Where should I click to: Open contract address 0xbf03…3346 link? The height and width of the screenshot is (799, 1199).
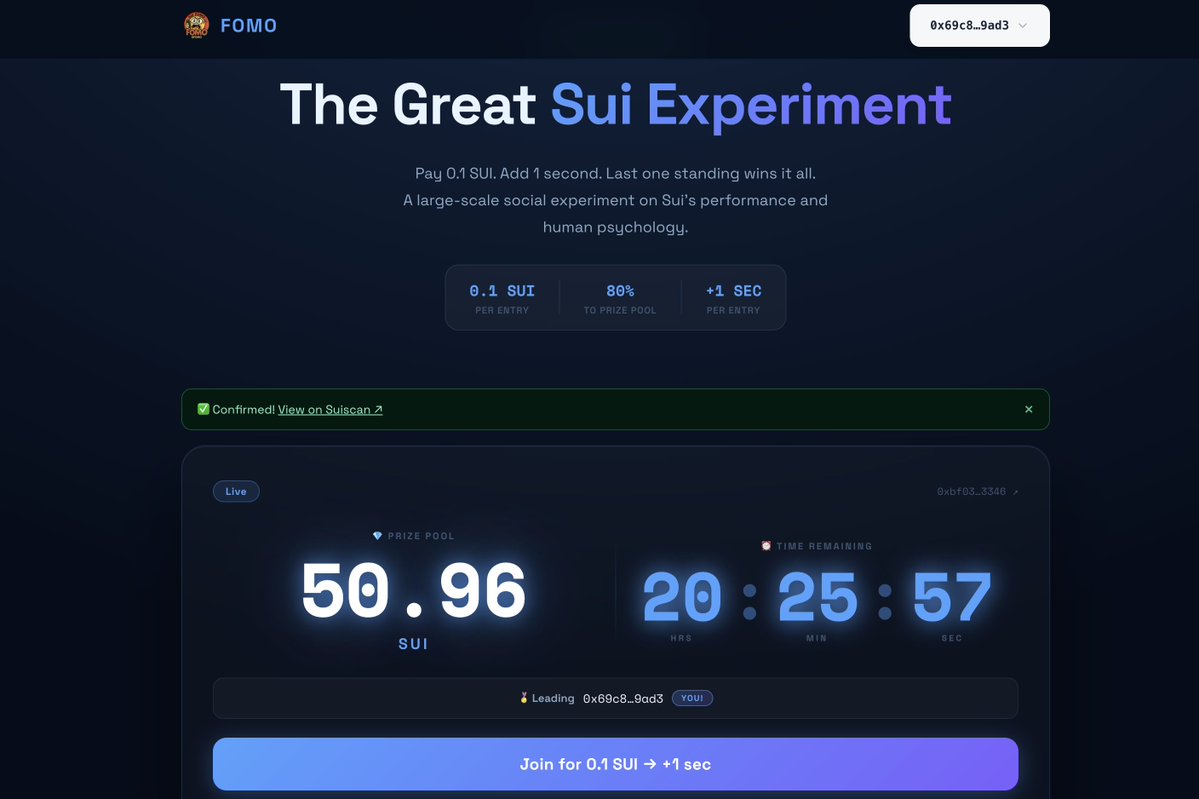tap(977, 491)
